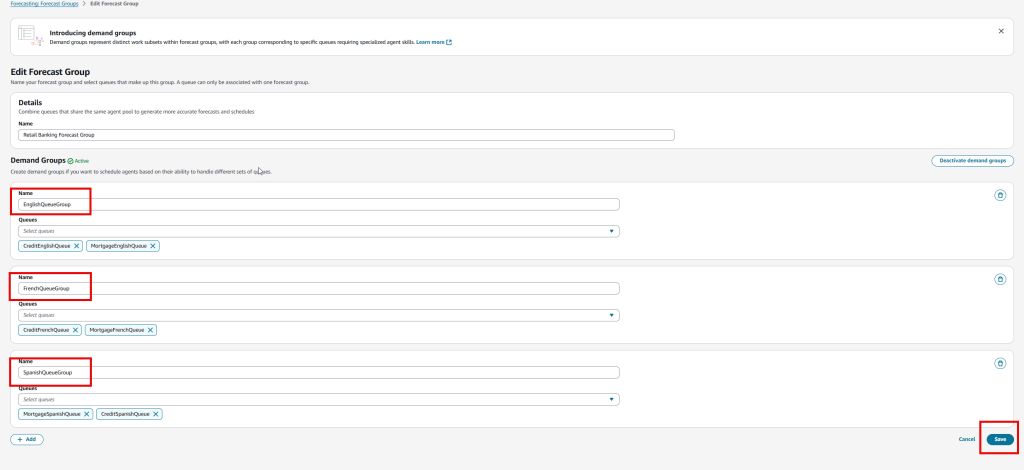Remove CreditSpanishQueue chip

(x=155, y=414)
